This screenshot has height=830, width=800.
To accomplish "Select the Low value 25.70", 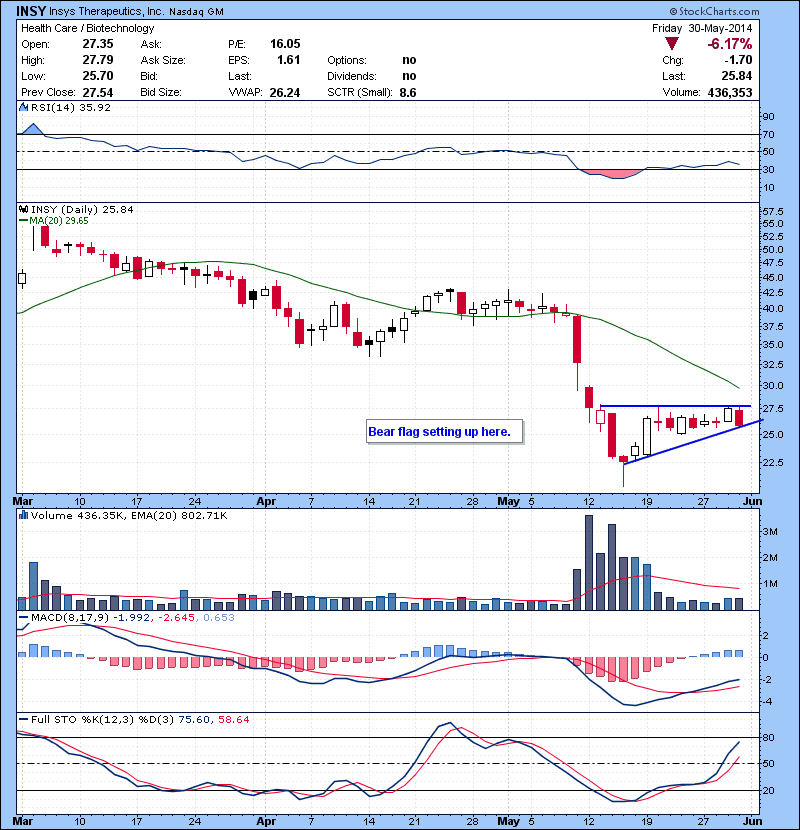I will [98, 76].
